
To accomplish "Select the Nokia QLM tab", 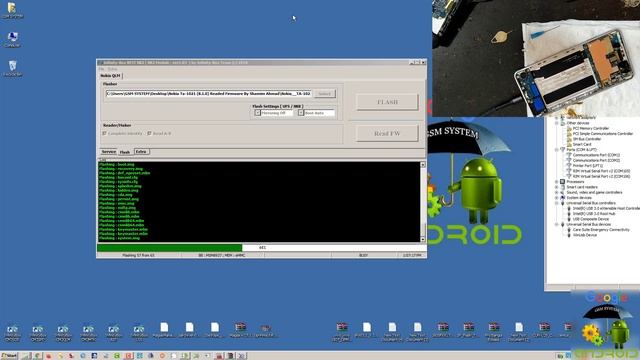I will [x=110, y=76].
